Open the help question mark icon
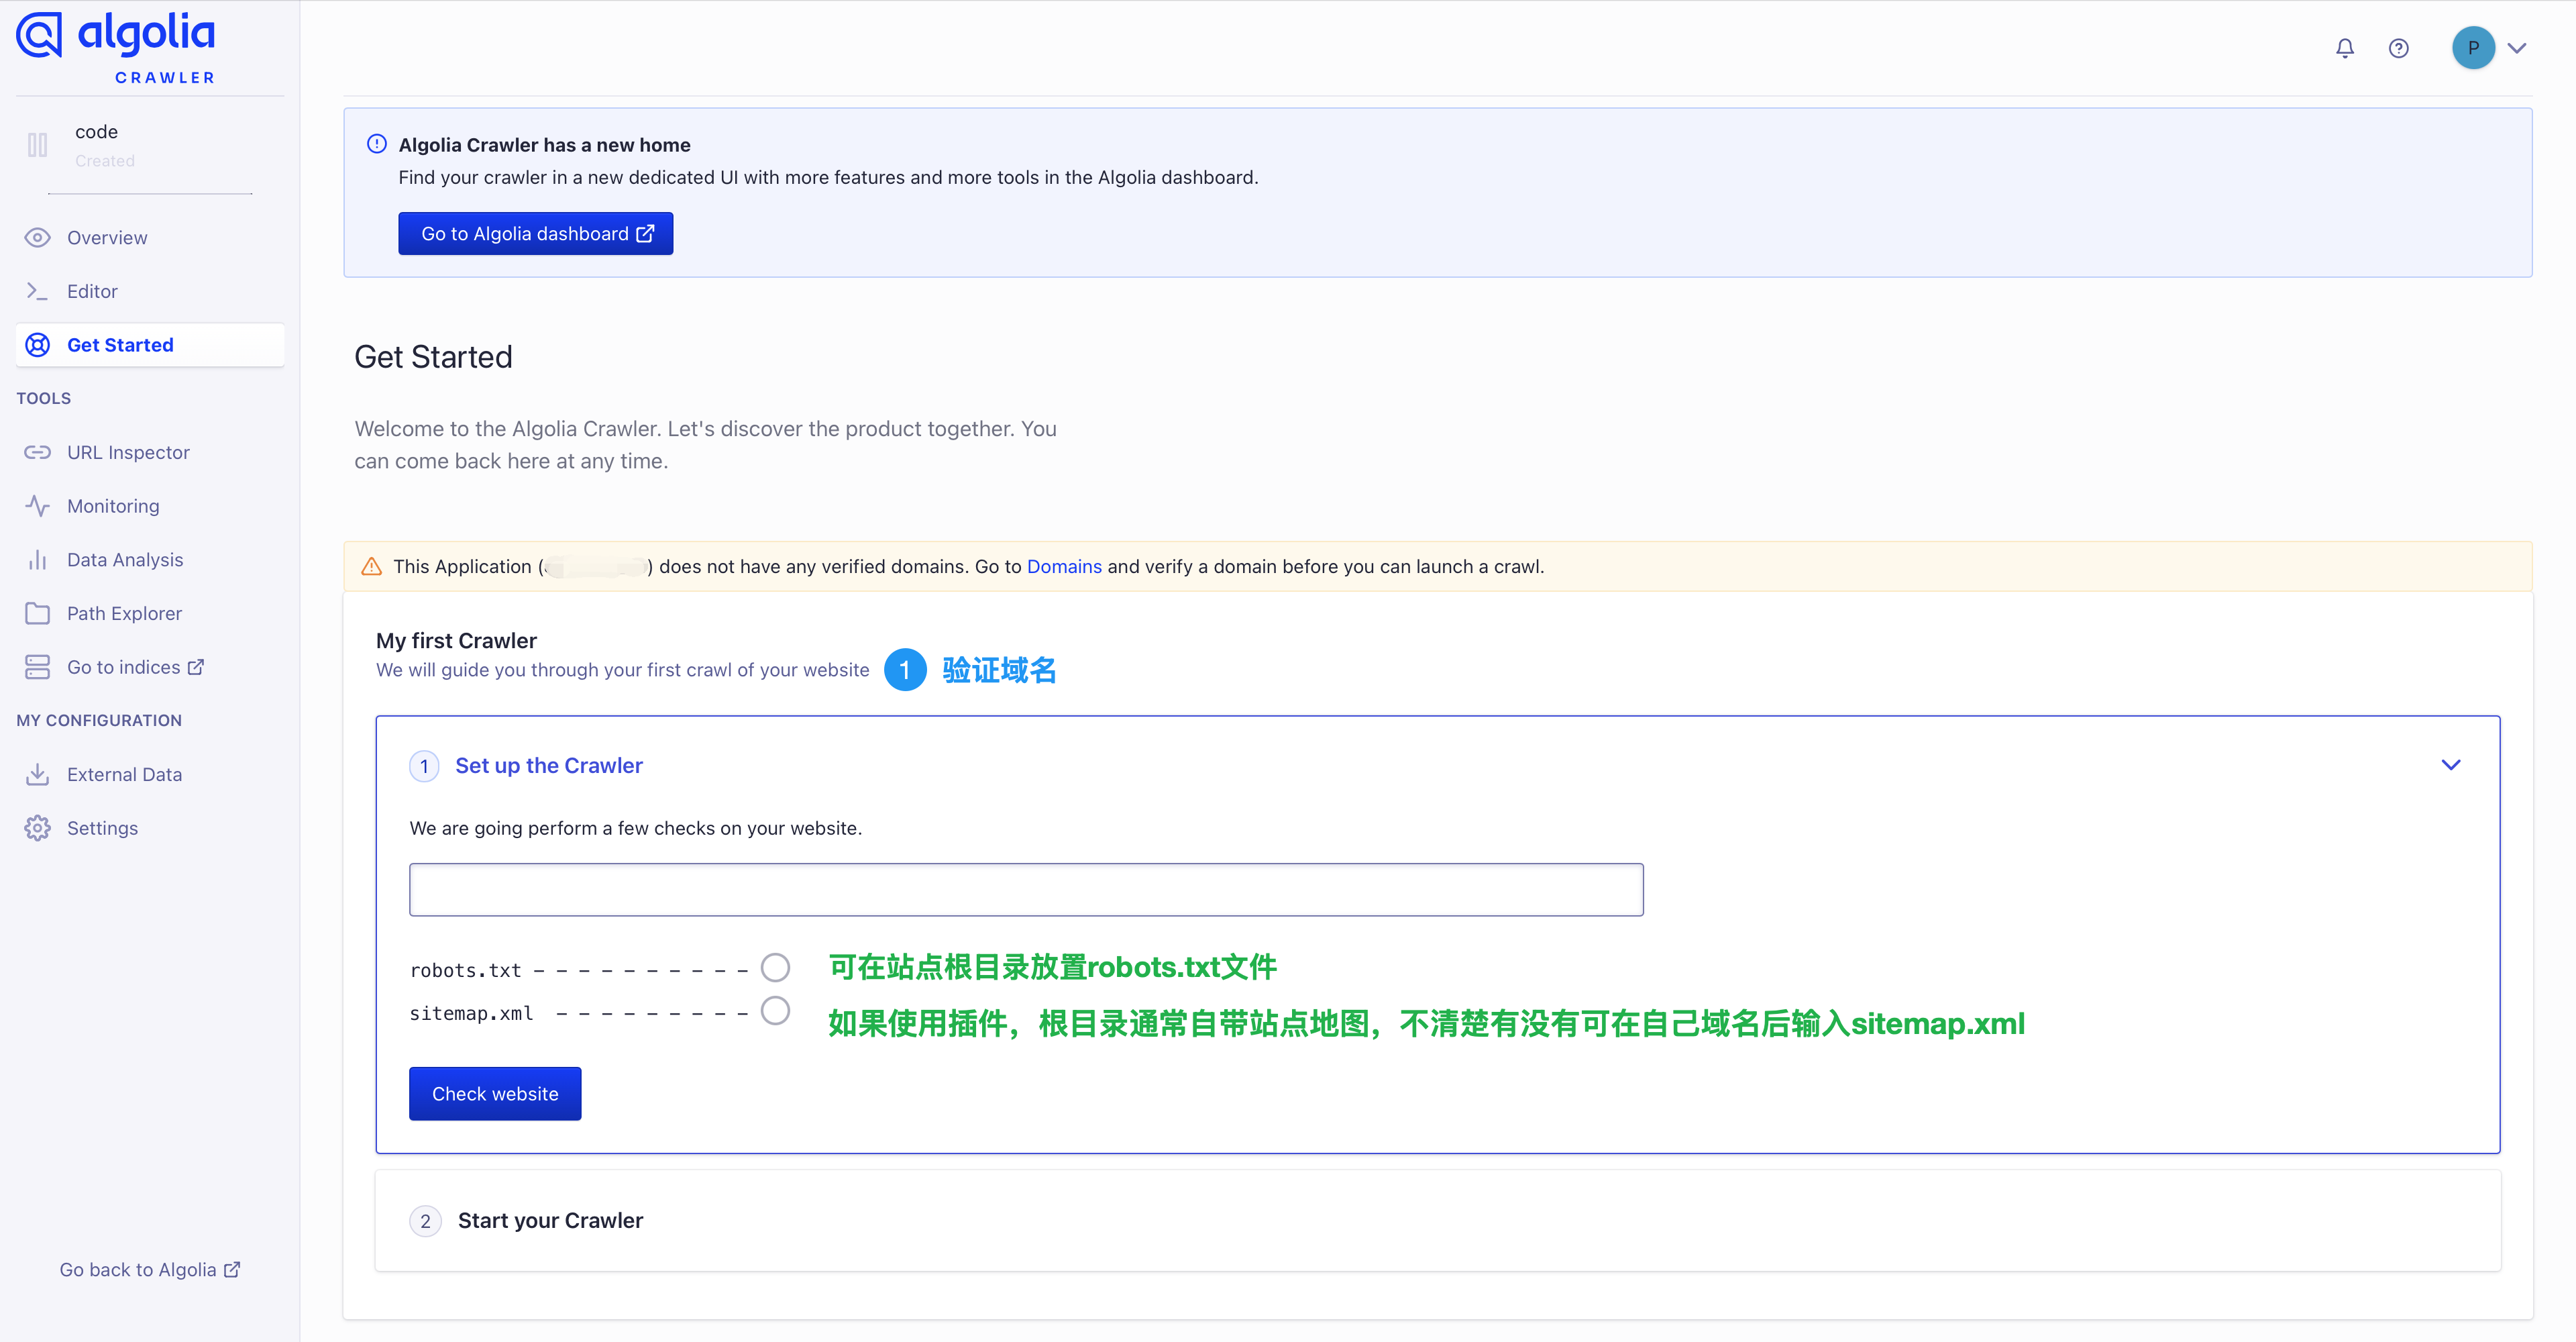Viewport: 2576px width, 1342px height. tap(2398, 48)
